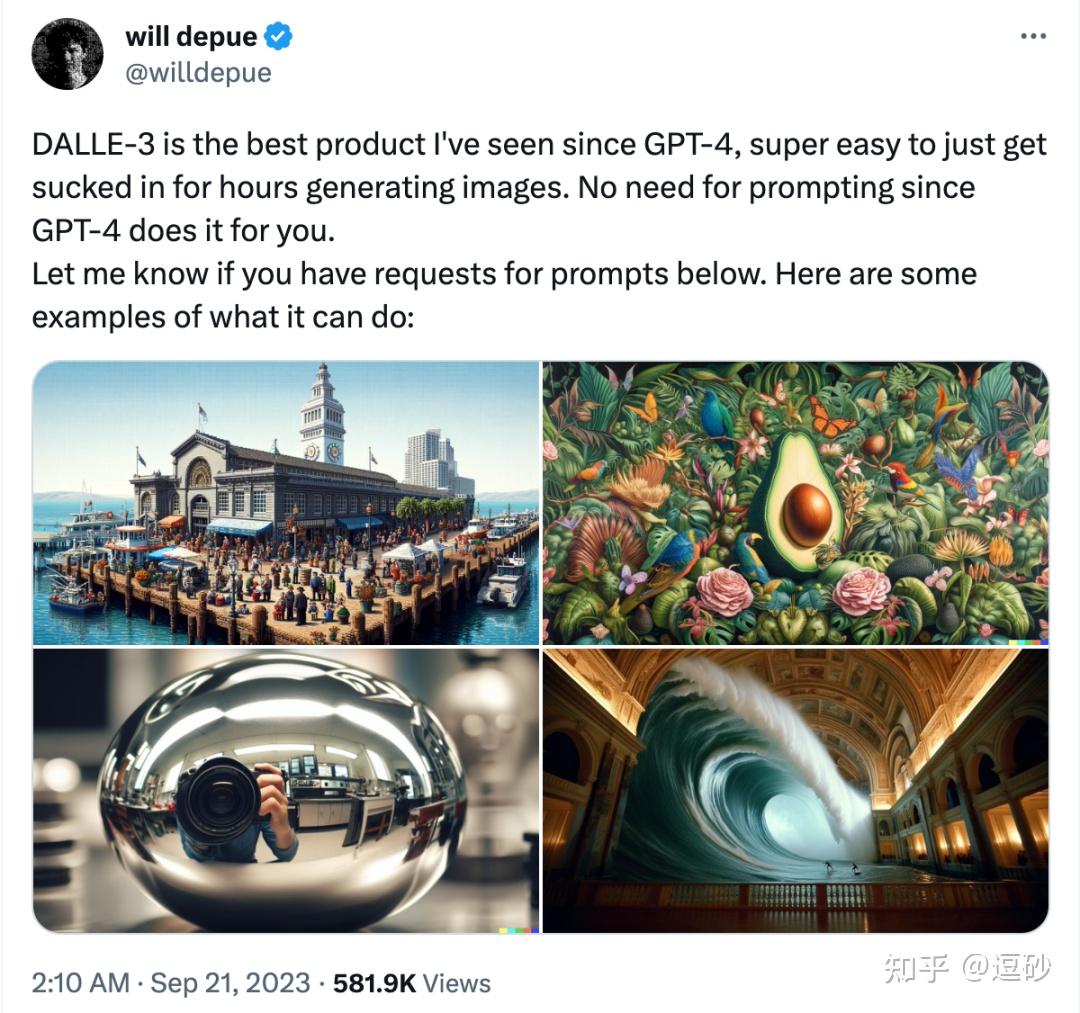Open the Ferry Building pier image
1080x1013 pixels.
tap(286, 503)
